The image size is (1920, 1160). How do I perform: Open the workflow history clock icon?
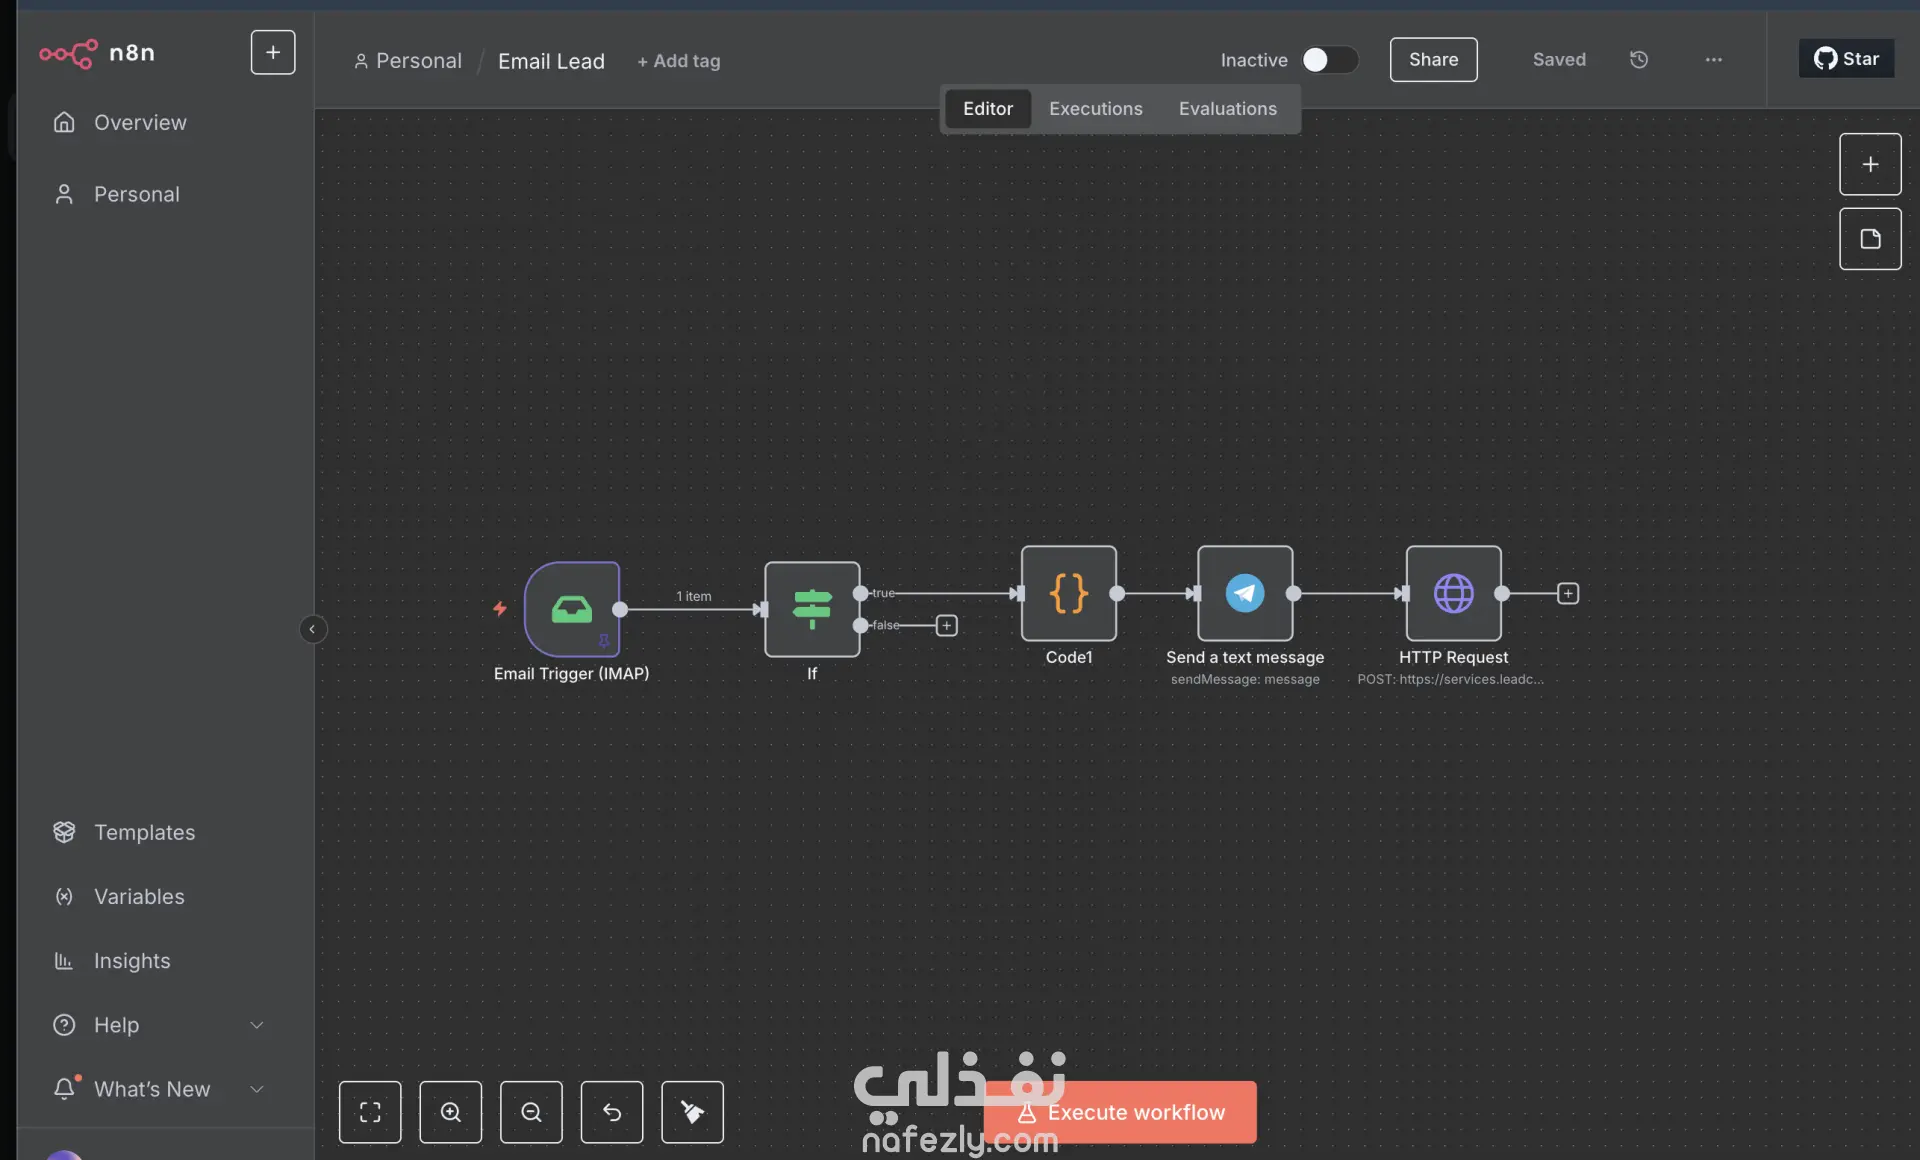(1638, 60)
